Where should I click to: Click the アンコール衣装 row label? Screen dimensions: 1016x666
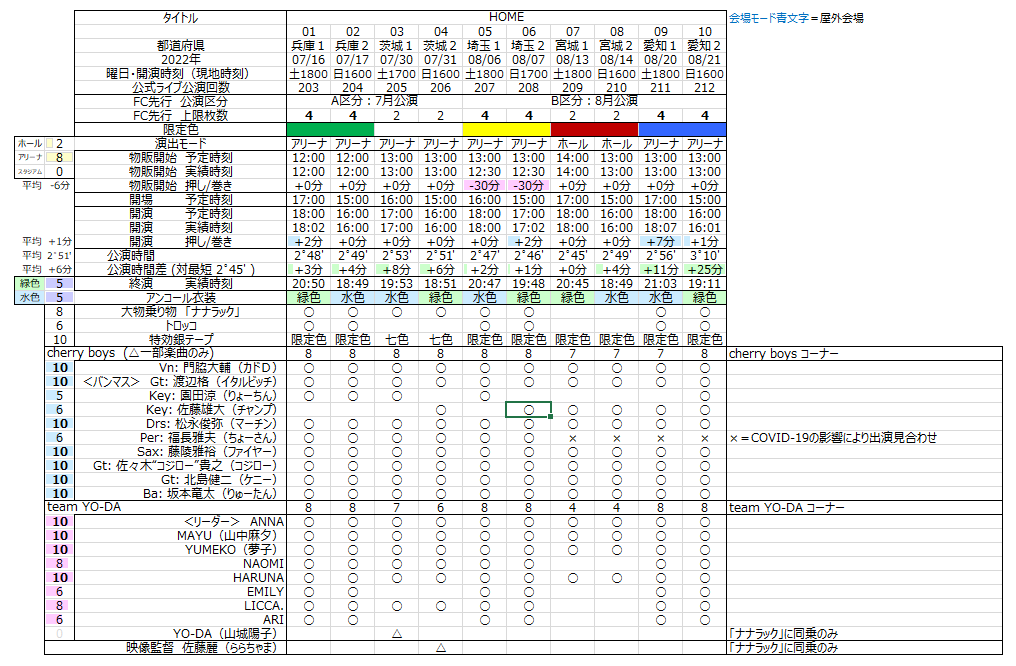click(180, 297)
